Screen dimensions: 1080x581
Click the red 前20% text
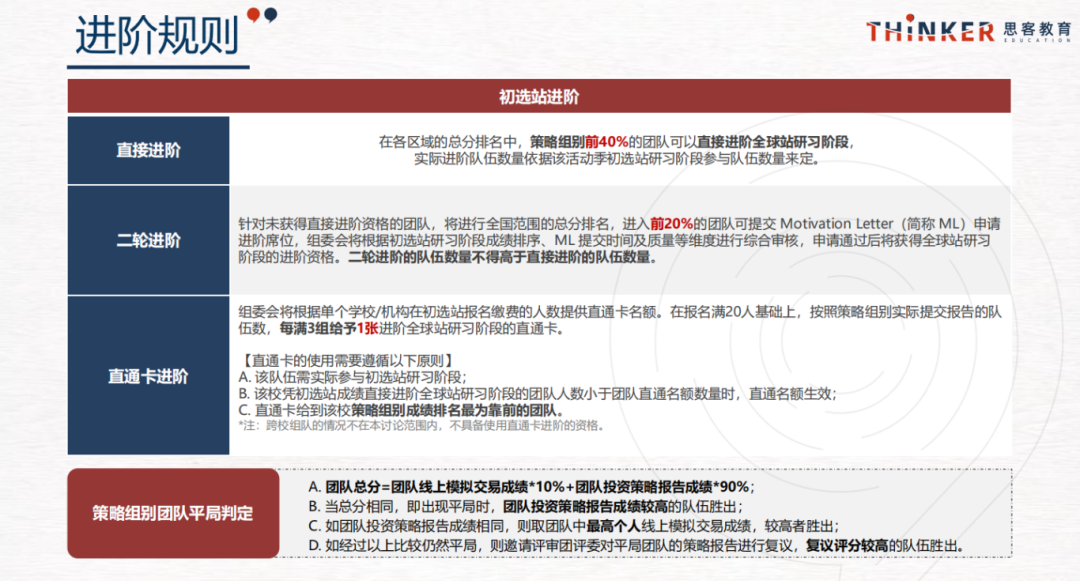tap(672, 224)
